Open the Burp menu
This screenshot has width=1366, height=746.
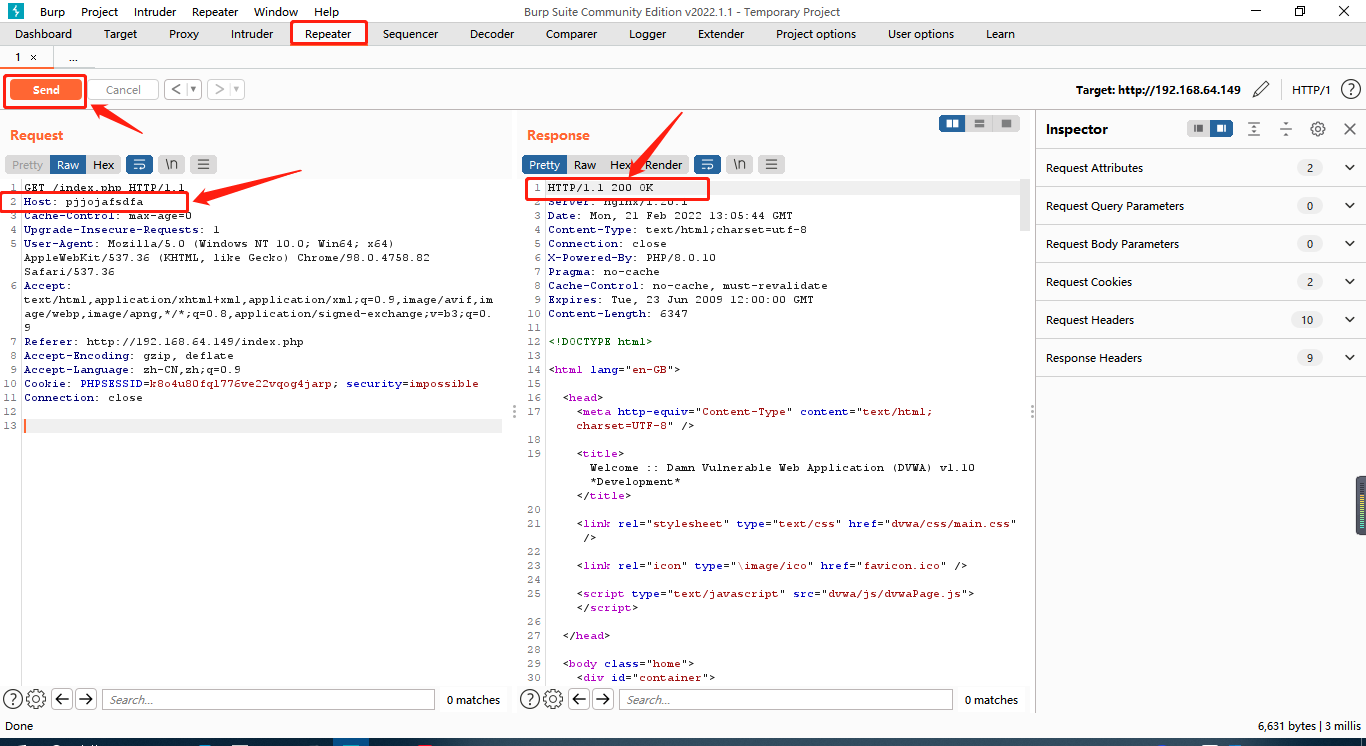[53, 12]
